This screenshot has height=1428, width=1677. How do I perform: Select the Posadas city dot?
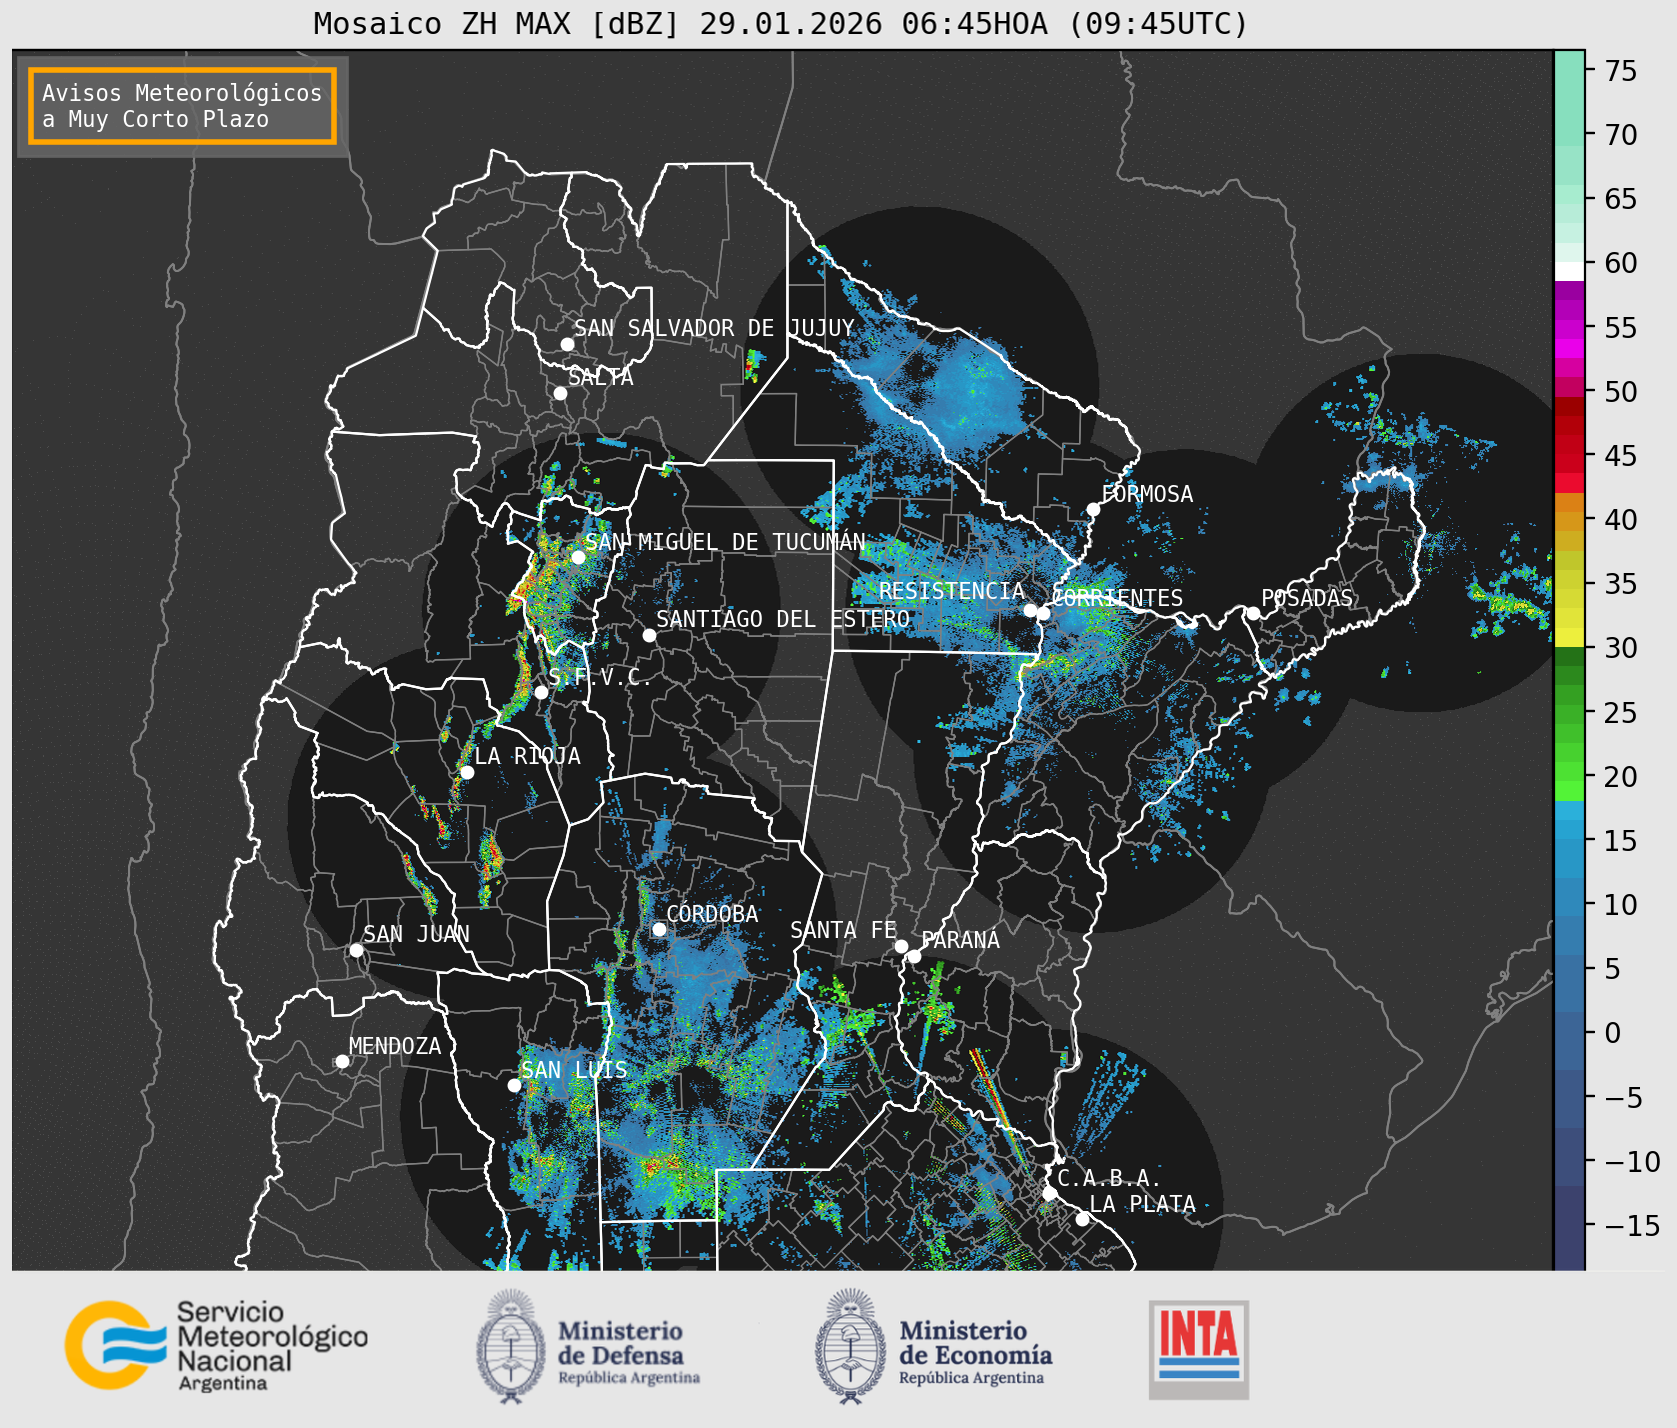point(1253,613)
